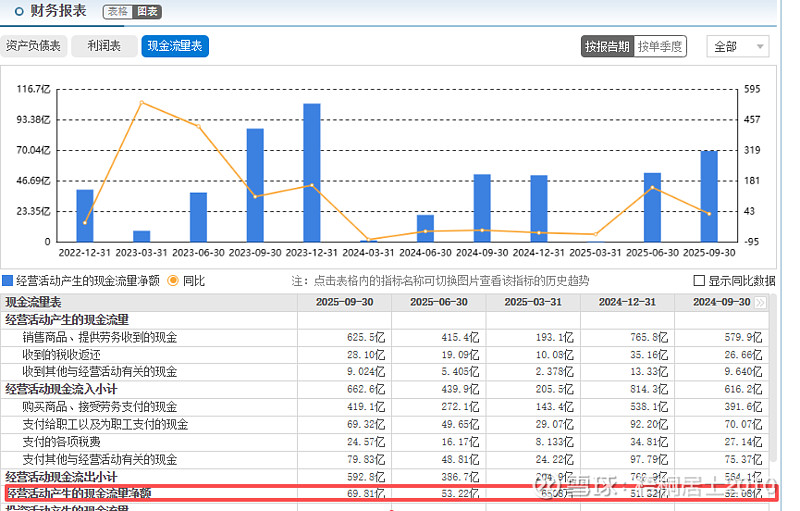
Task: Switch to 图表 view toggle
Action: [x=146, y=12]
